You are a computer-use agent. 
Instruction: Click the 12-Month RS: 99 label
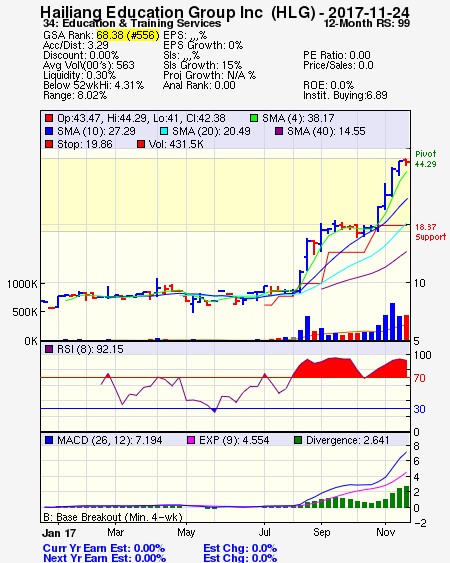(367, 24)
